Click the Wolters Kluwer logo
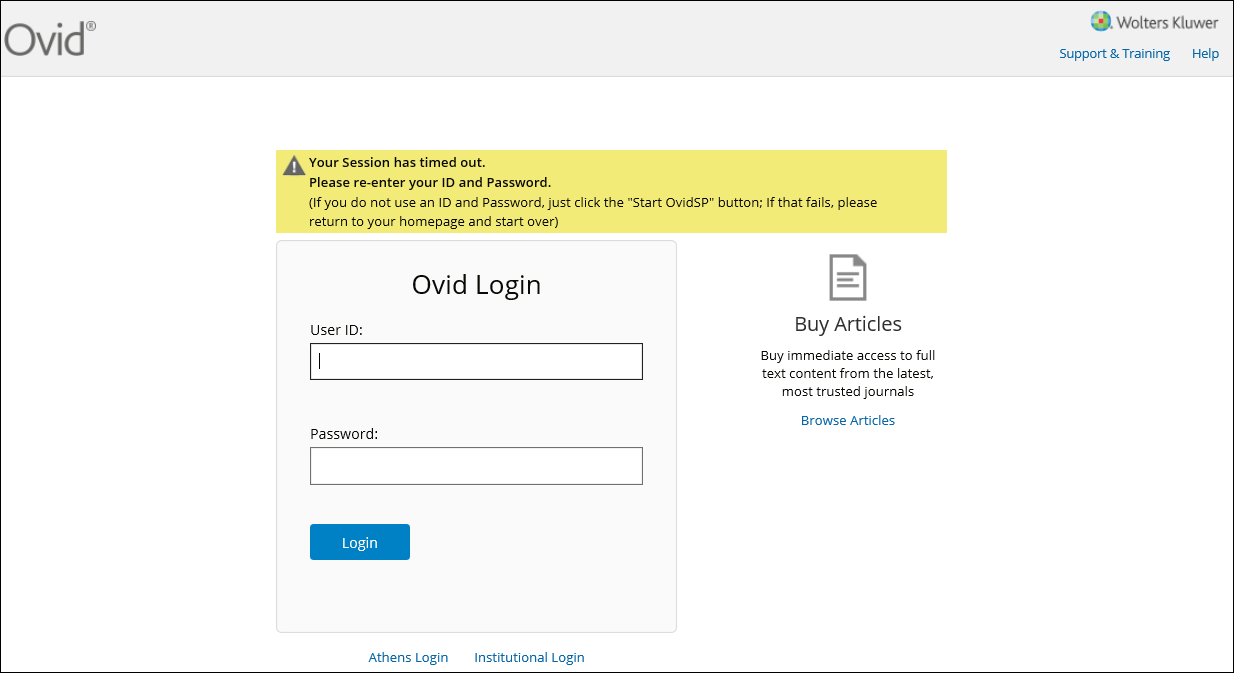The image size is (1234, 673). 1154,21
